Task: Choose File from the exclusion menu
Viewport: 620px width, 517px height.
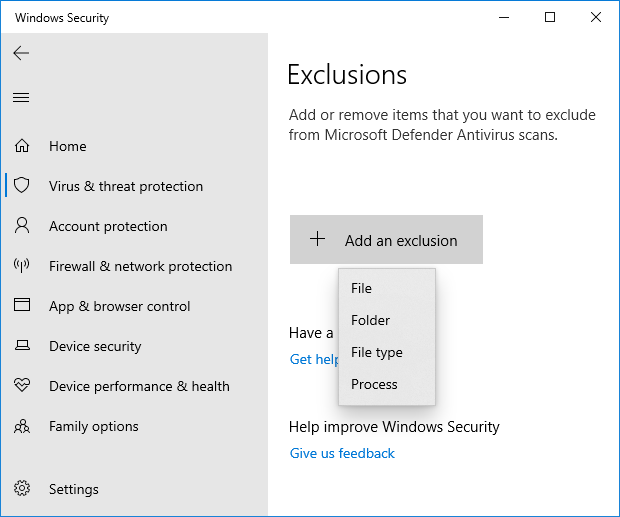Action: tap(362, 288)
